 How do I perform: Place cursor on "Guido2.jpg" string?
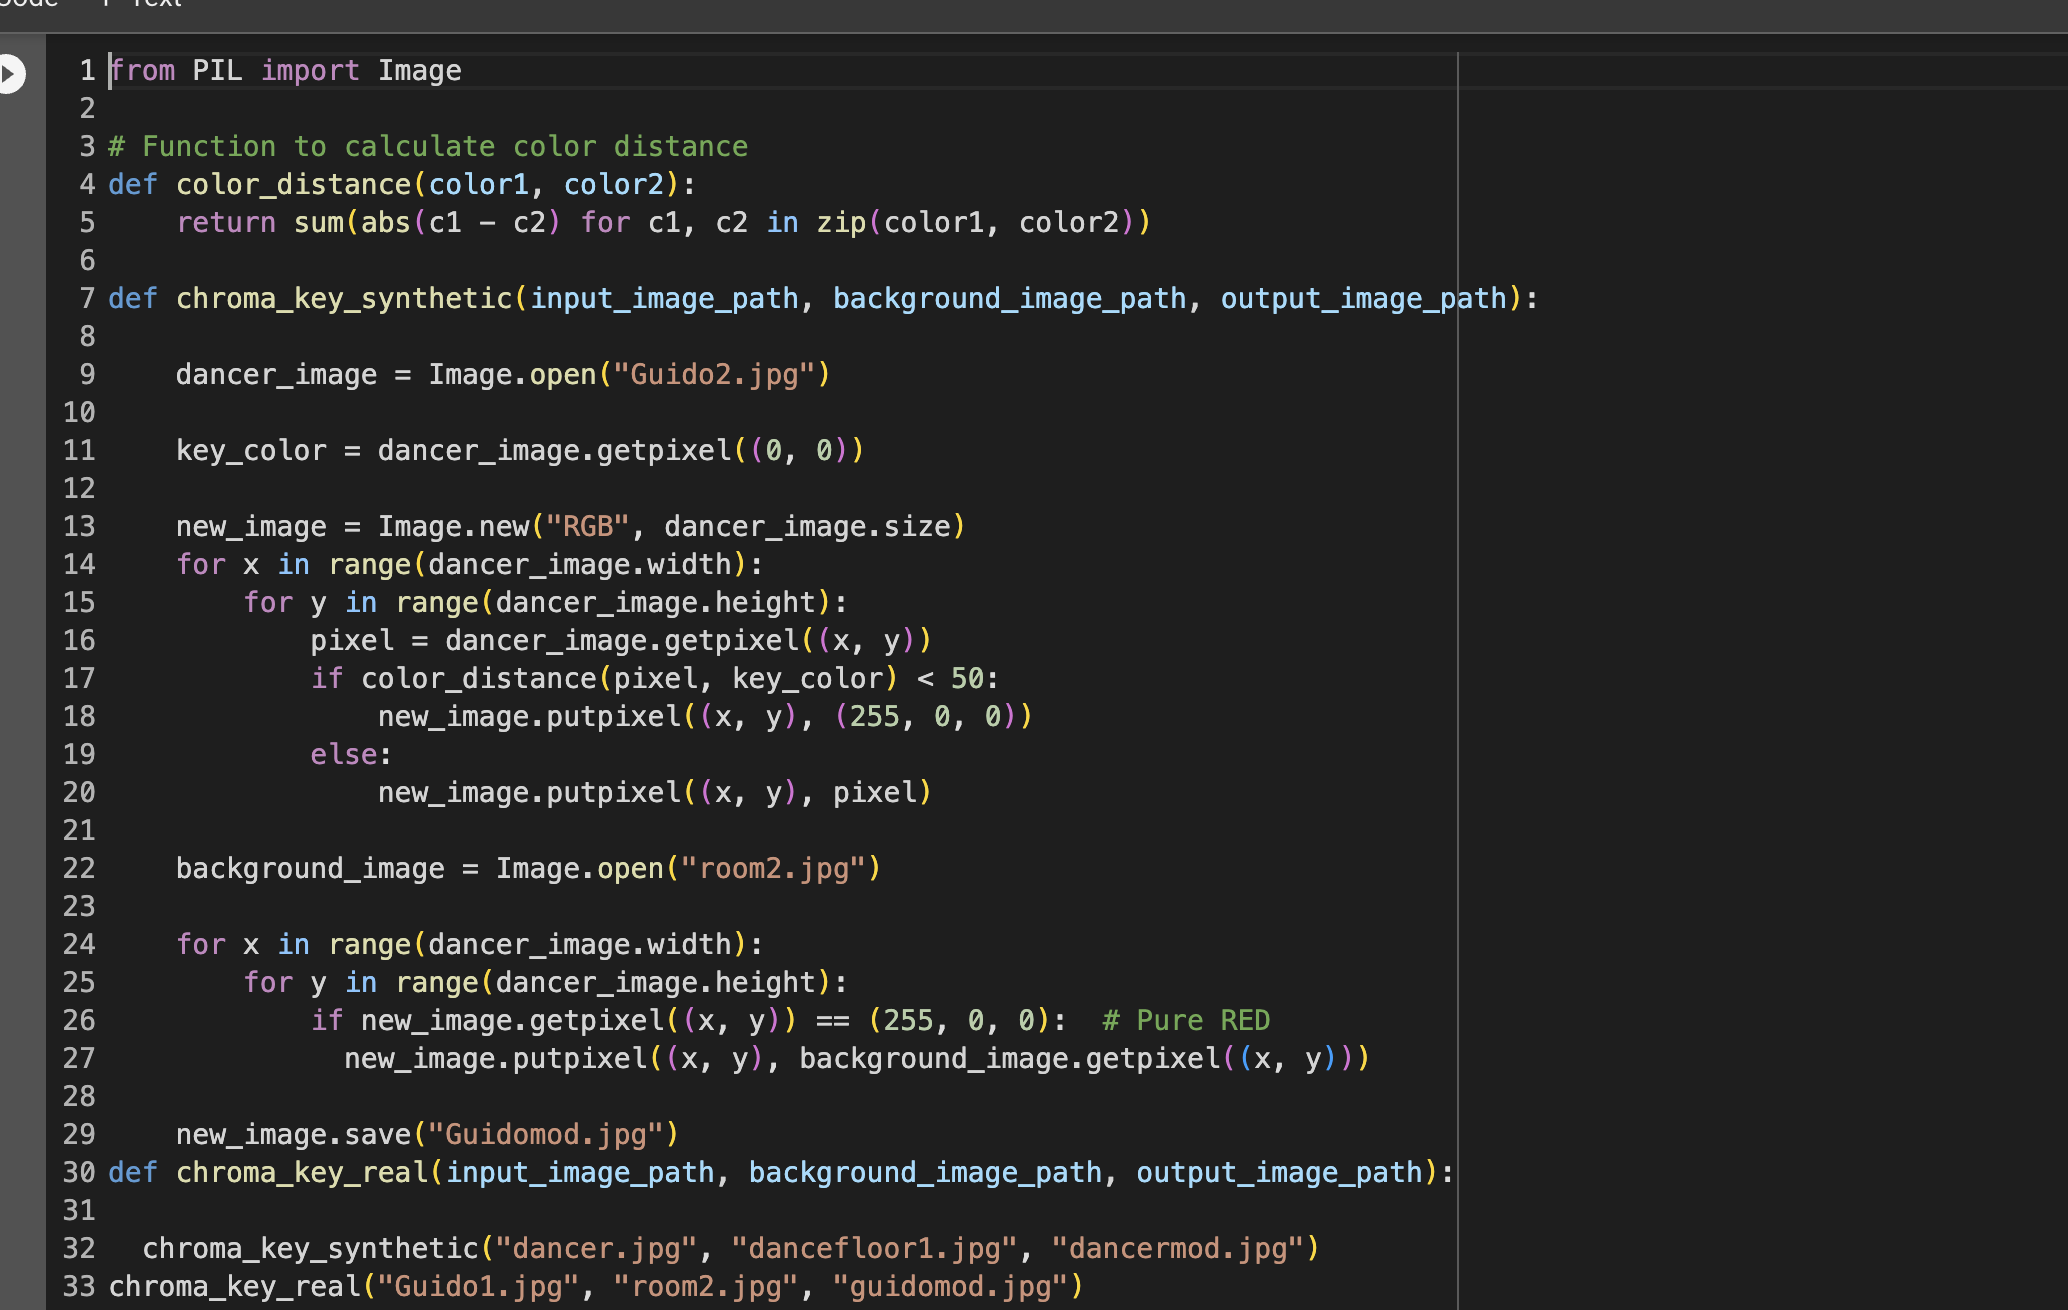[x=714, y=374]
